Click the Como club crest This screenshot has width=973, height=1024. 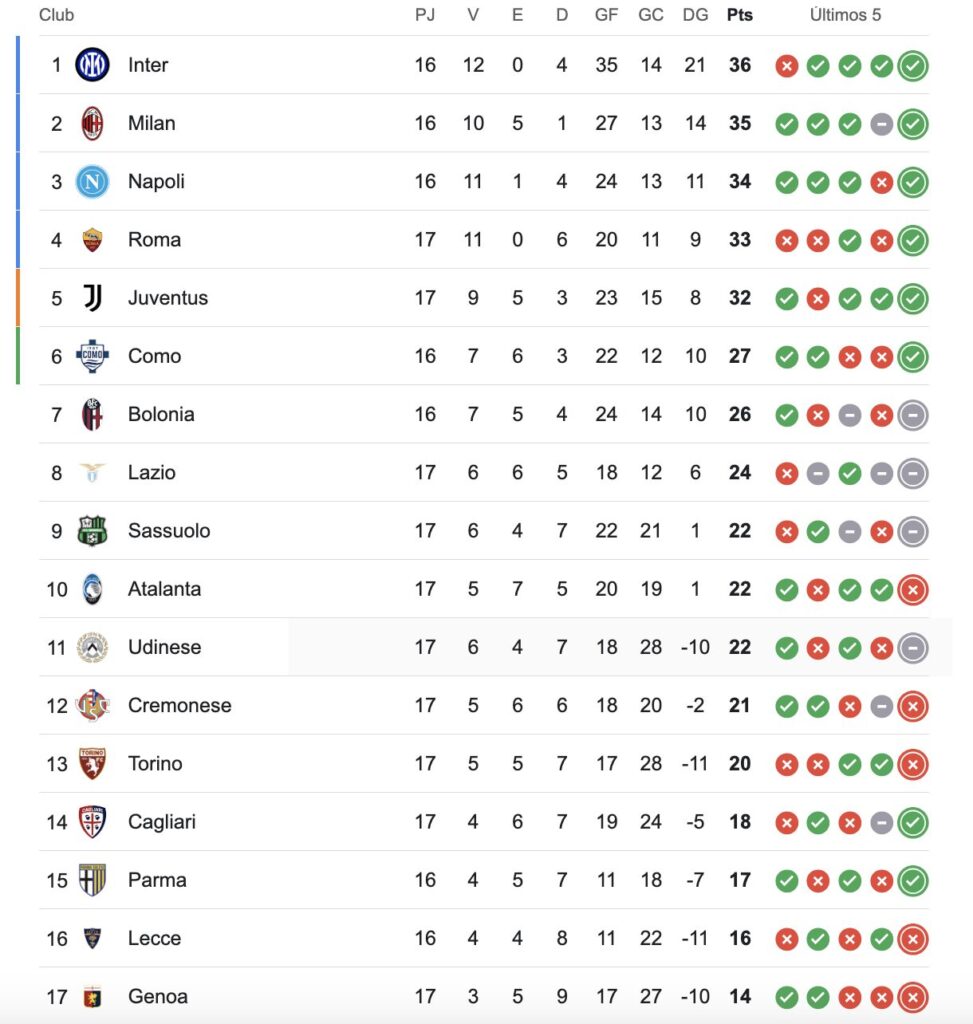click(x=92, y=356)
